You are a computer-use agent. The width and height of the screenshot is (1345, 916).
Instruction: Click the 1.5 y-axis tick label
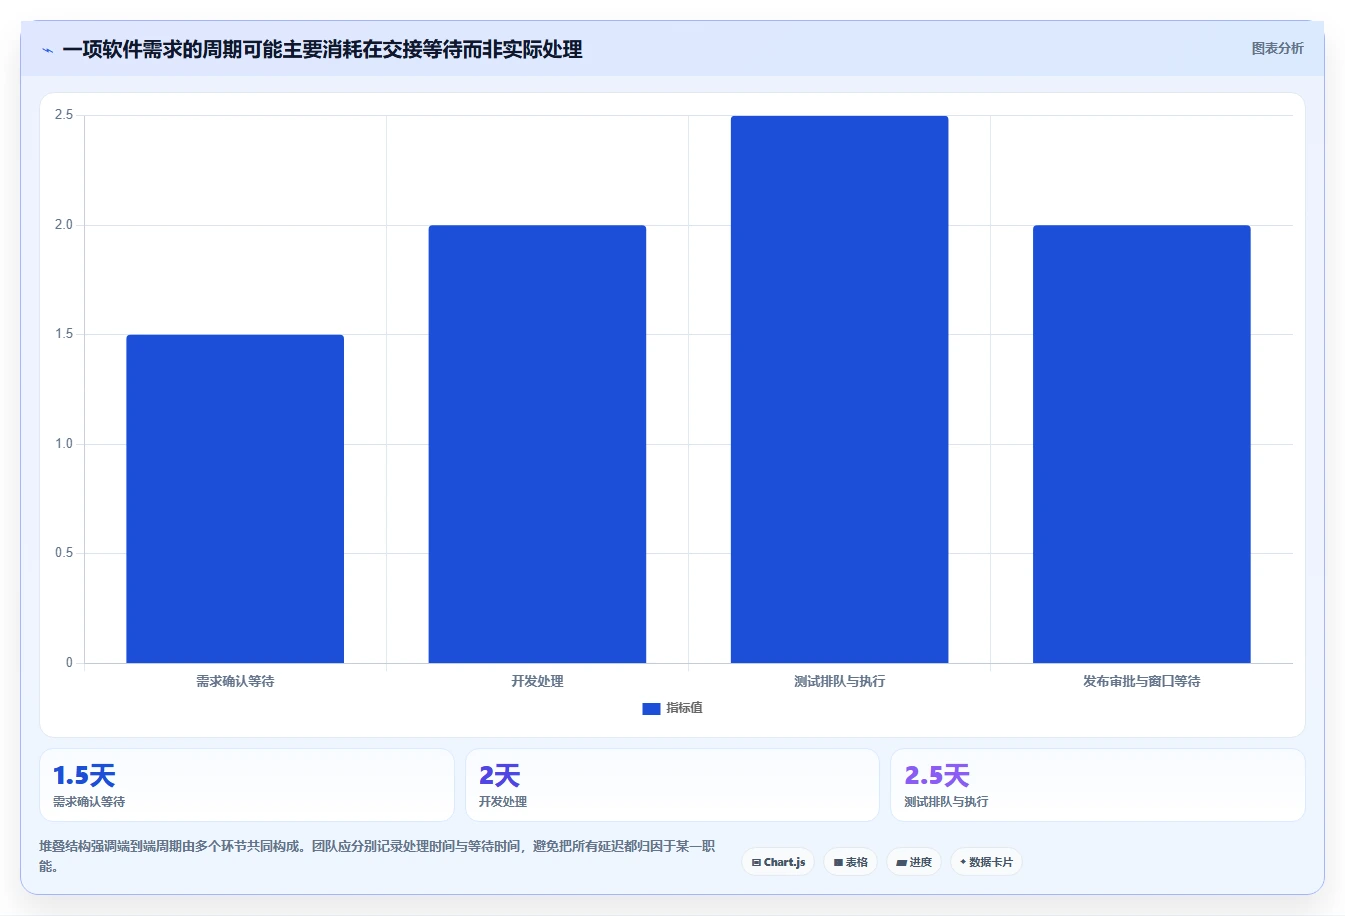pyautogui.click(x=64, y=334)
